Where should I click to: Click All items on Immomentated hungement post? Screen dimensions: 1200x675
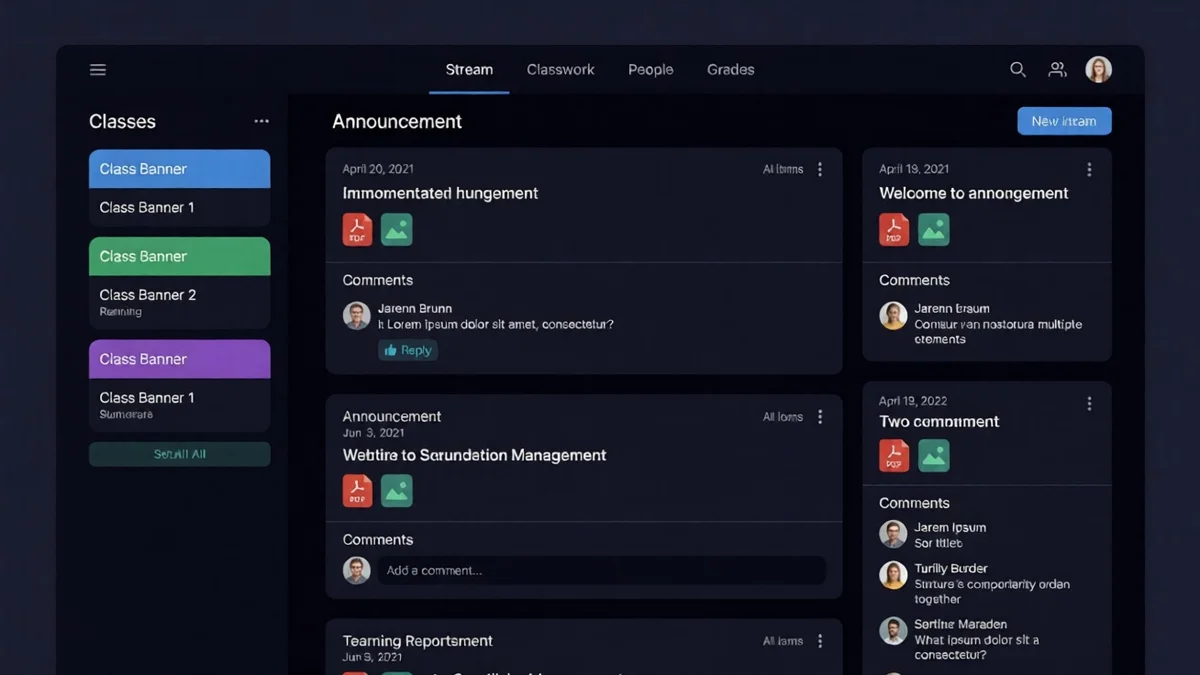(x=783, y=169)
